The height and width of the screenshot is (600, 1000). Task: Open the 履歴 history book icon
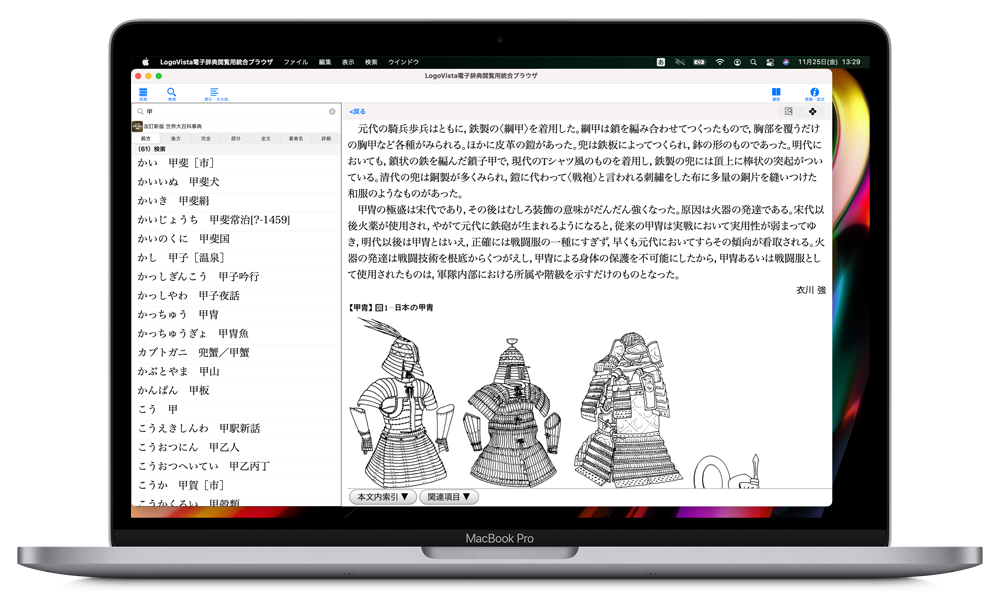776,94
